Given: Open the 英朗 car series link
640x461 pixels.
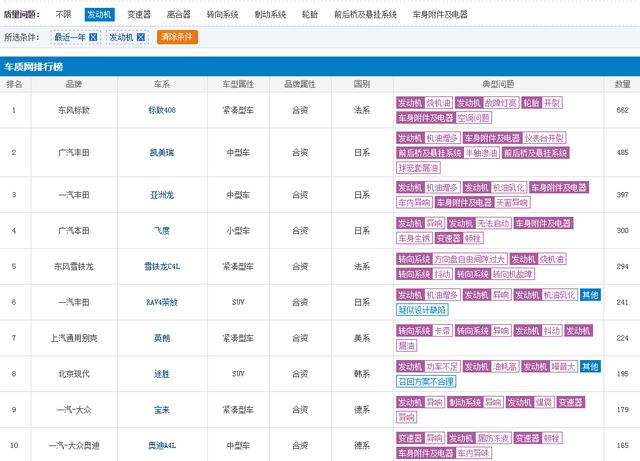Looking at the screenshot, I should (162, 338).
